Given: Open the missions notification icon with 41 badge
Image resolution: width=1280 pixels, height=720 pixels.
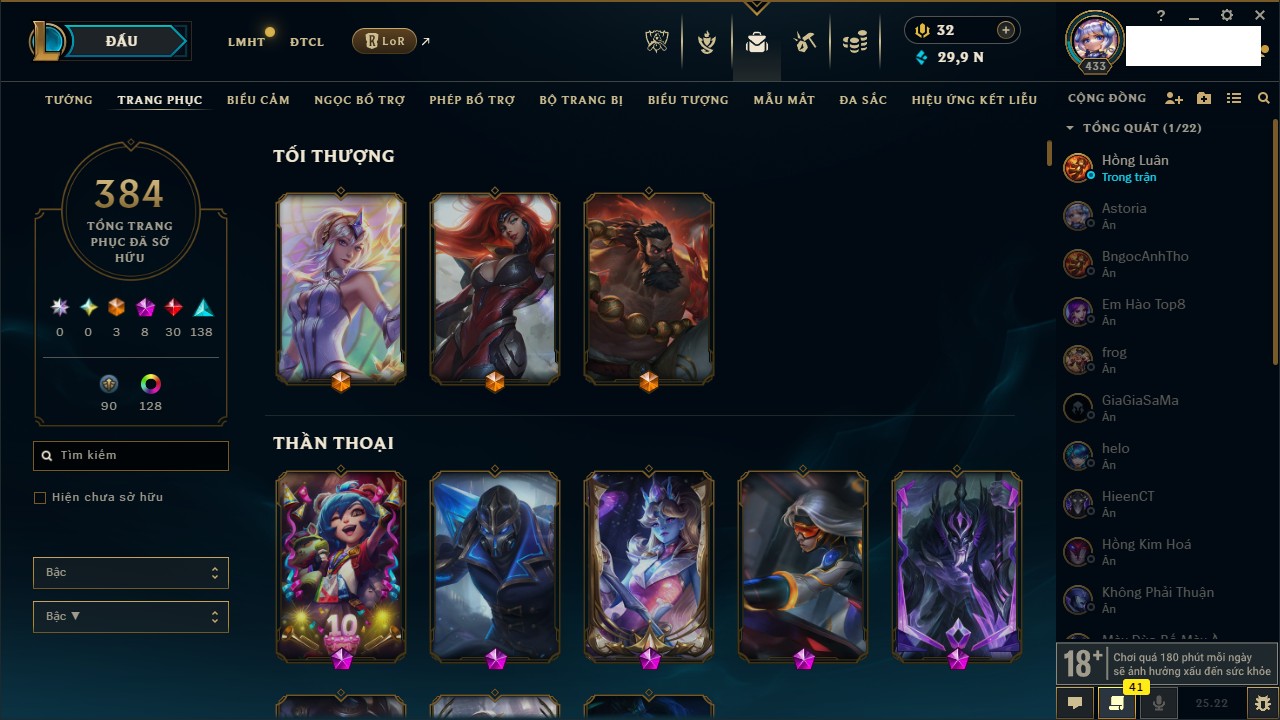Looking at the screenshot, I should tap(1117, 703).
